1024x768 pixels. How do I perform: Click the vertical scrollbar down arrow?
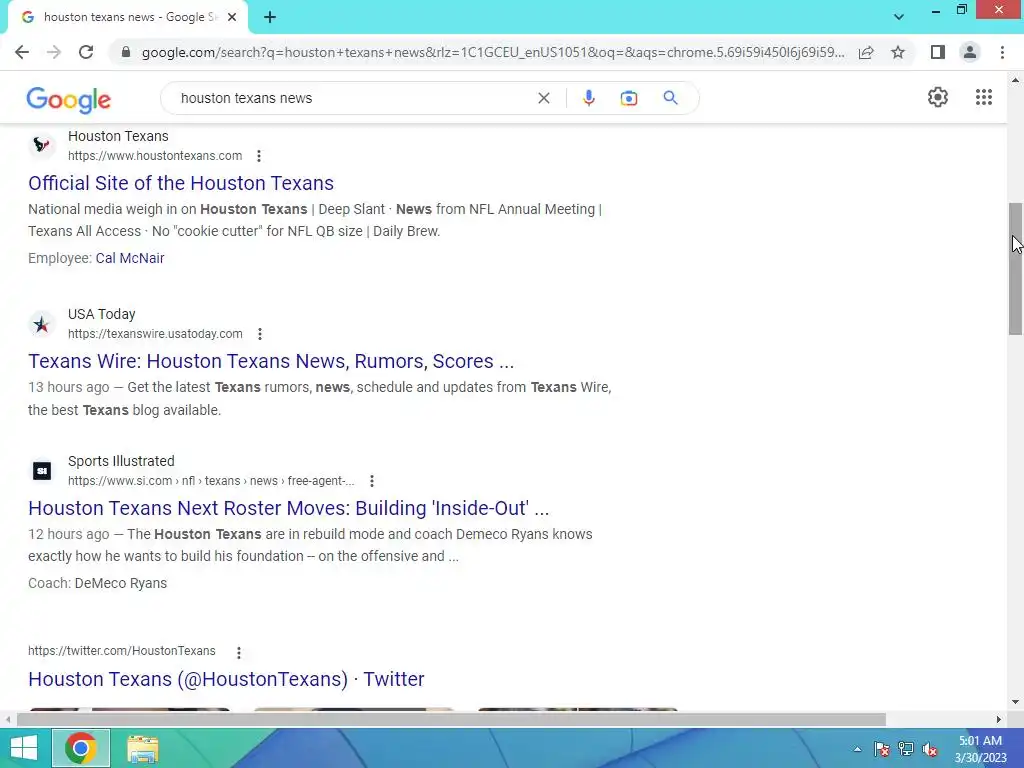[1016, 702]
